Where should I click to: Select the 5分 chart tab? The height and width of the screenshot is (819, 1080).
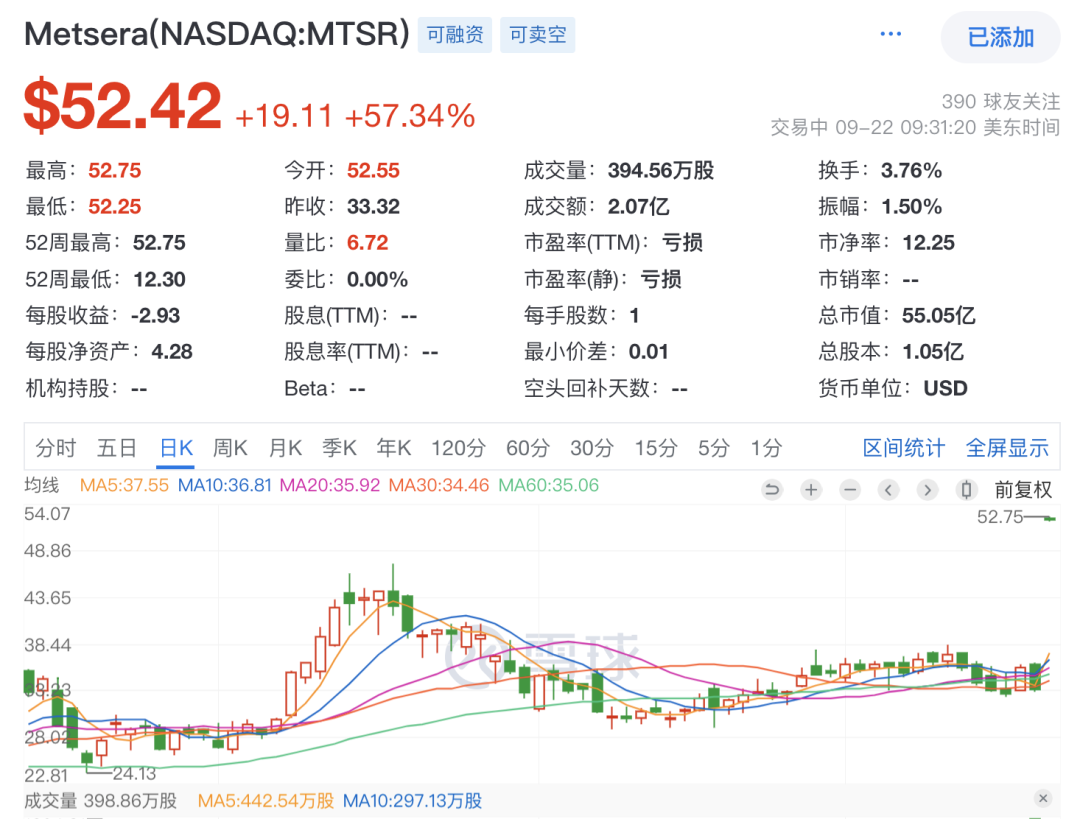click(x=714, y=448)
